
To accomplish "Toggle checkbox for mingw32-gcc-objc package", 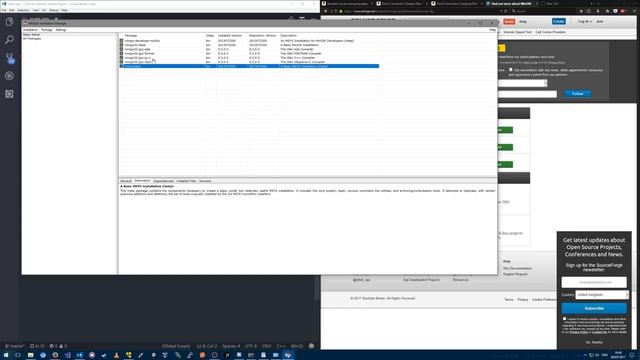I will (x=121, y=62).
